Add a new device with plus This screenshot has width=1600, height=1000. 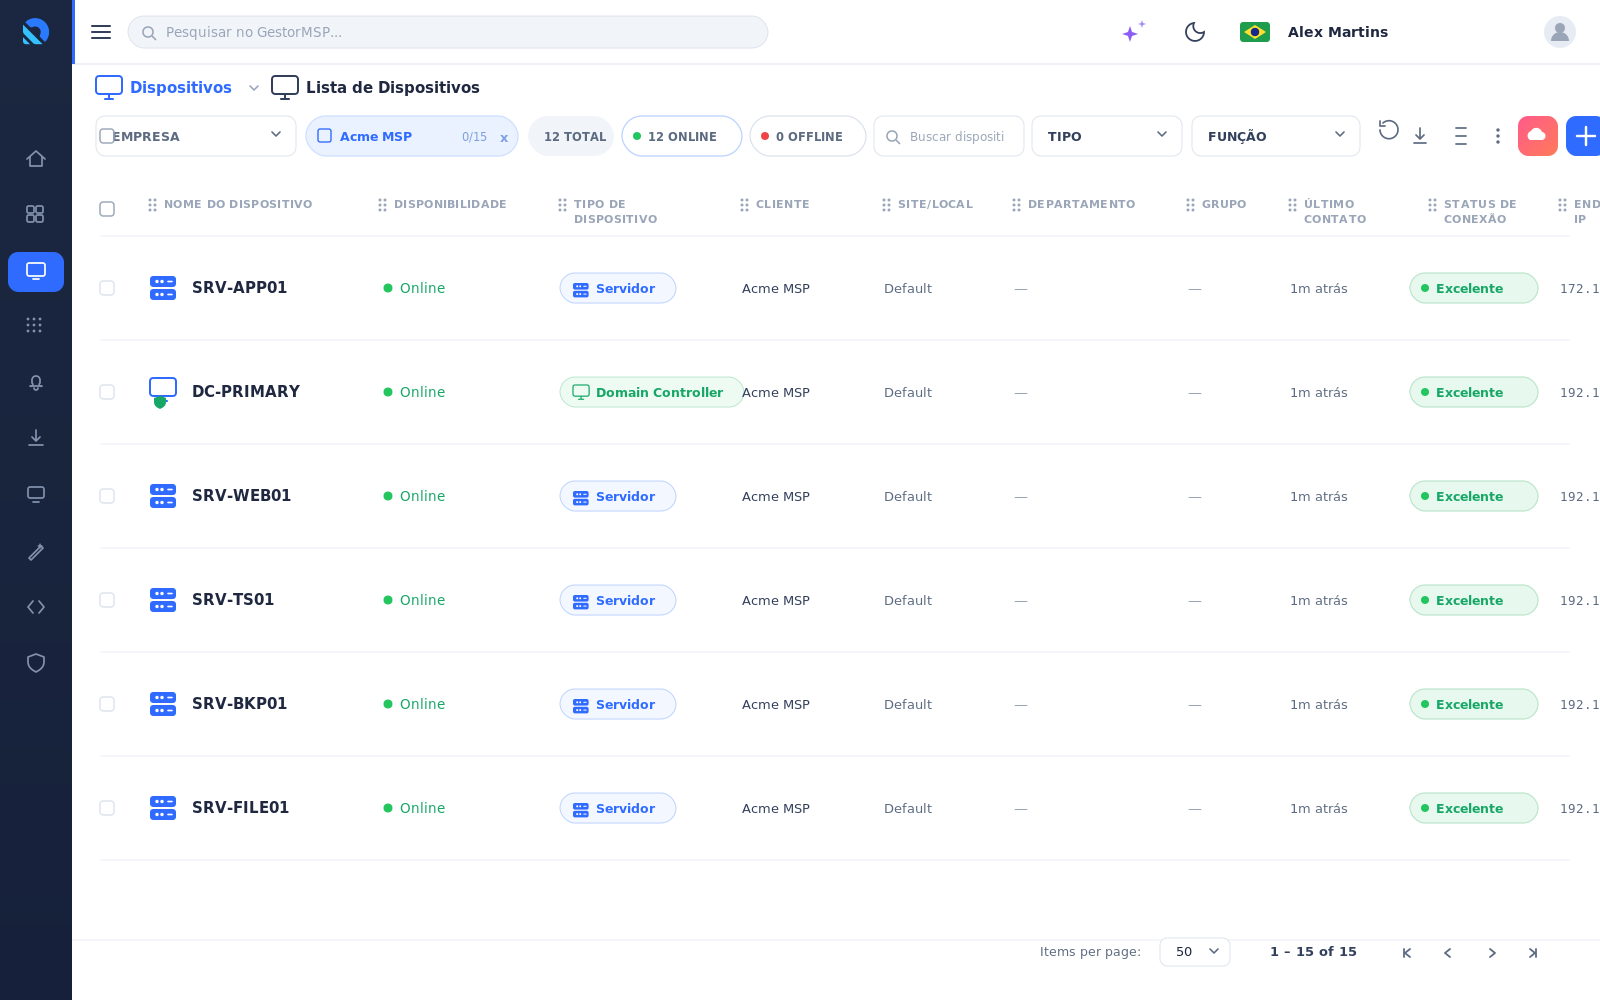(x=1584, y=136)
